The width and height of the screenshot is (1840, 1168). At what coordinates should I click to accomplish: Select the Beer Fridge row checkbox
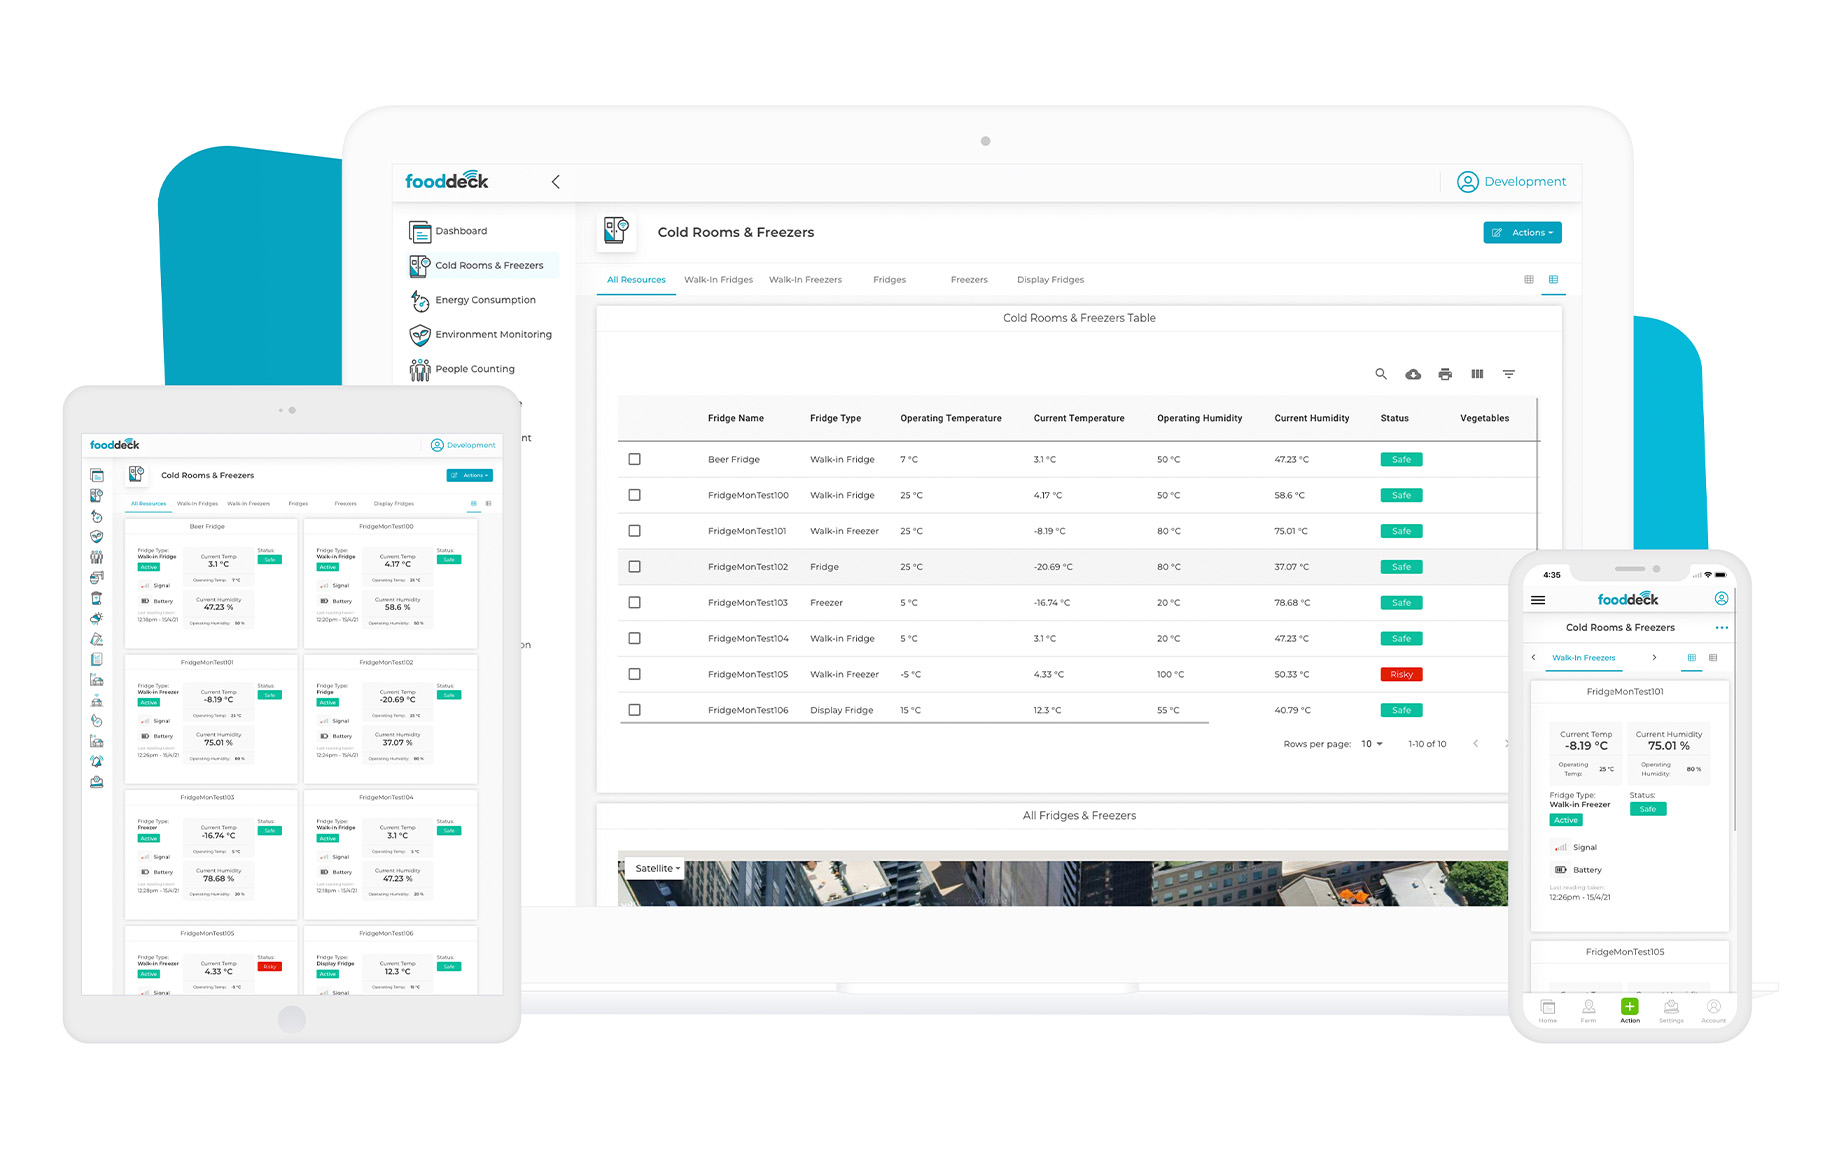pos(634,460)
